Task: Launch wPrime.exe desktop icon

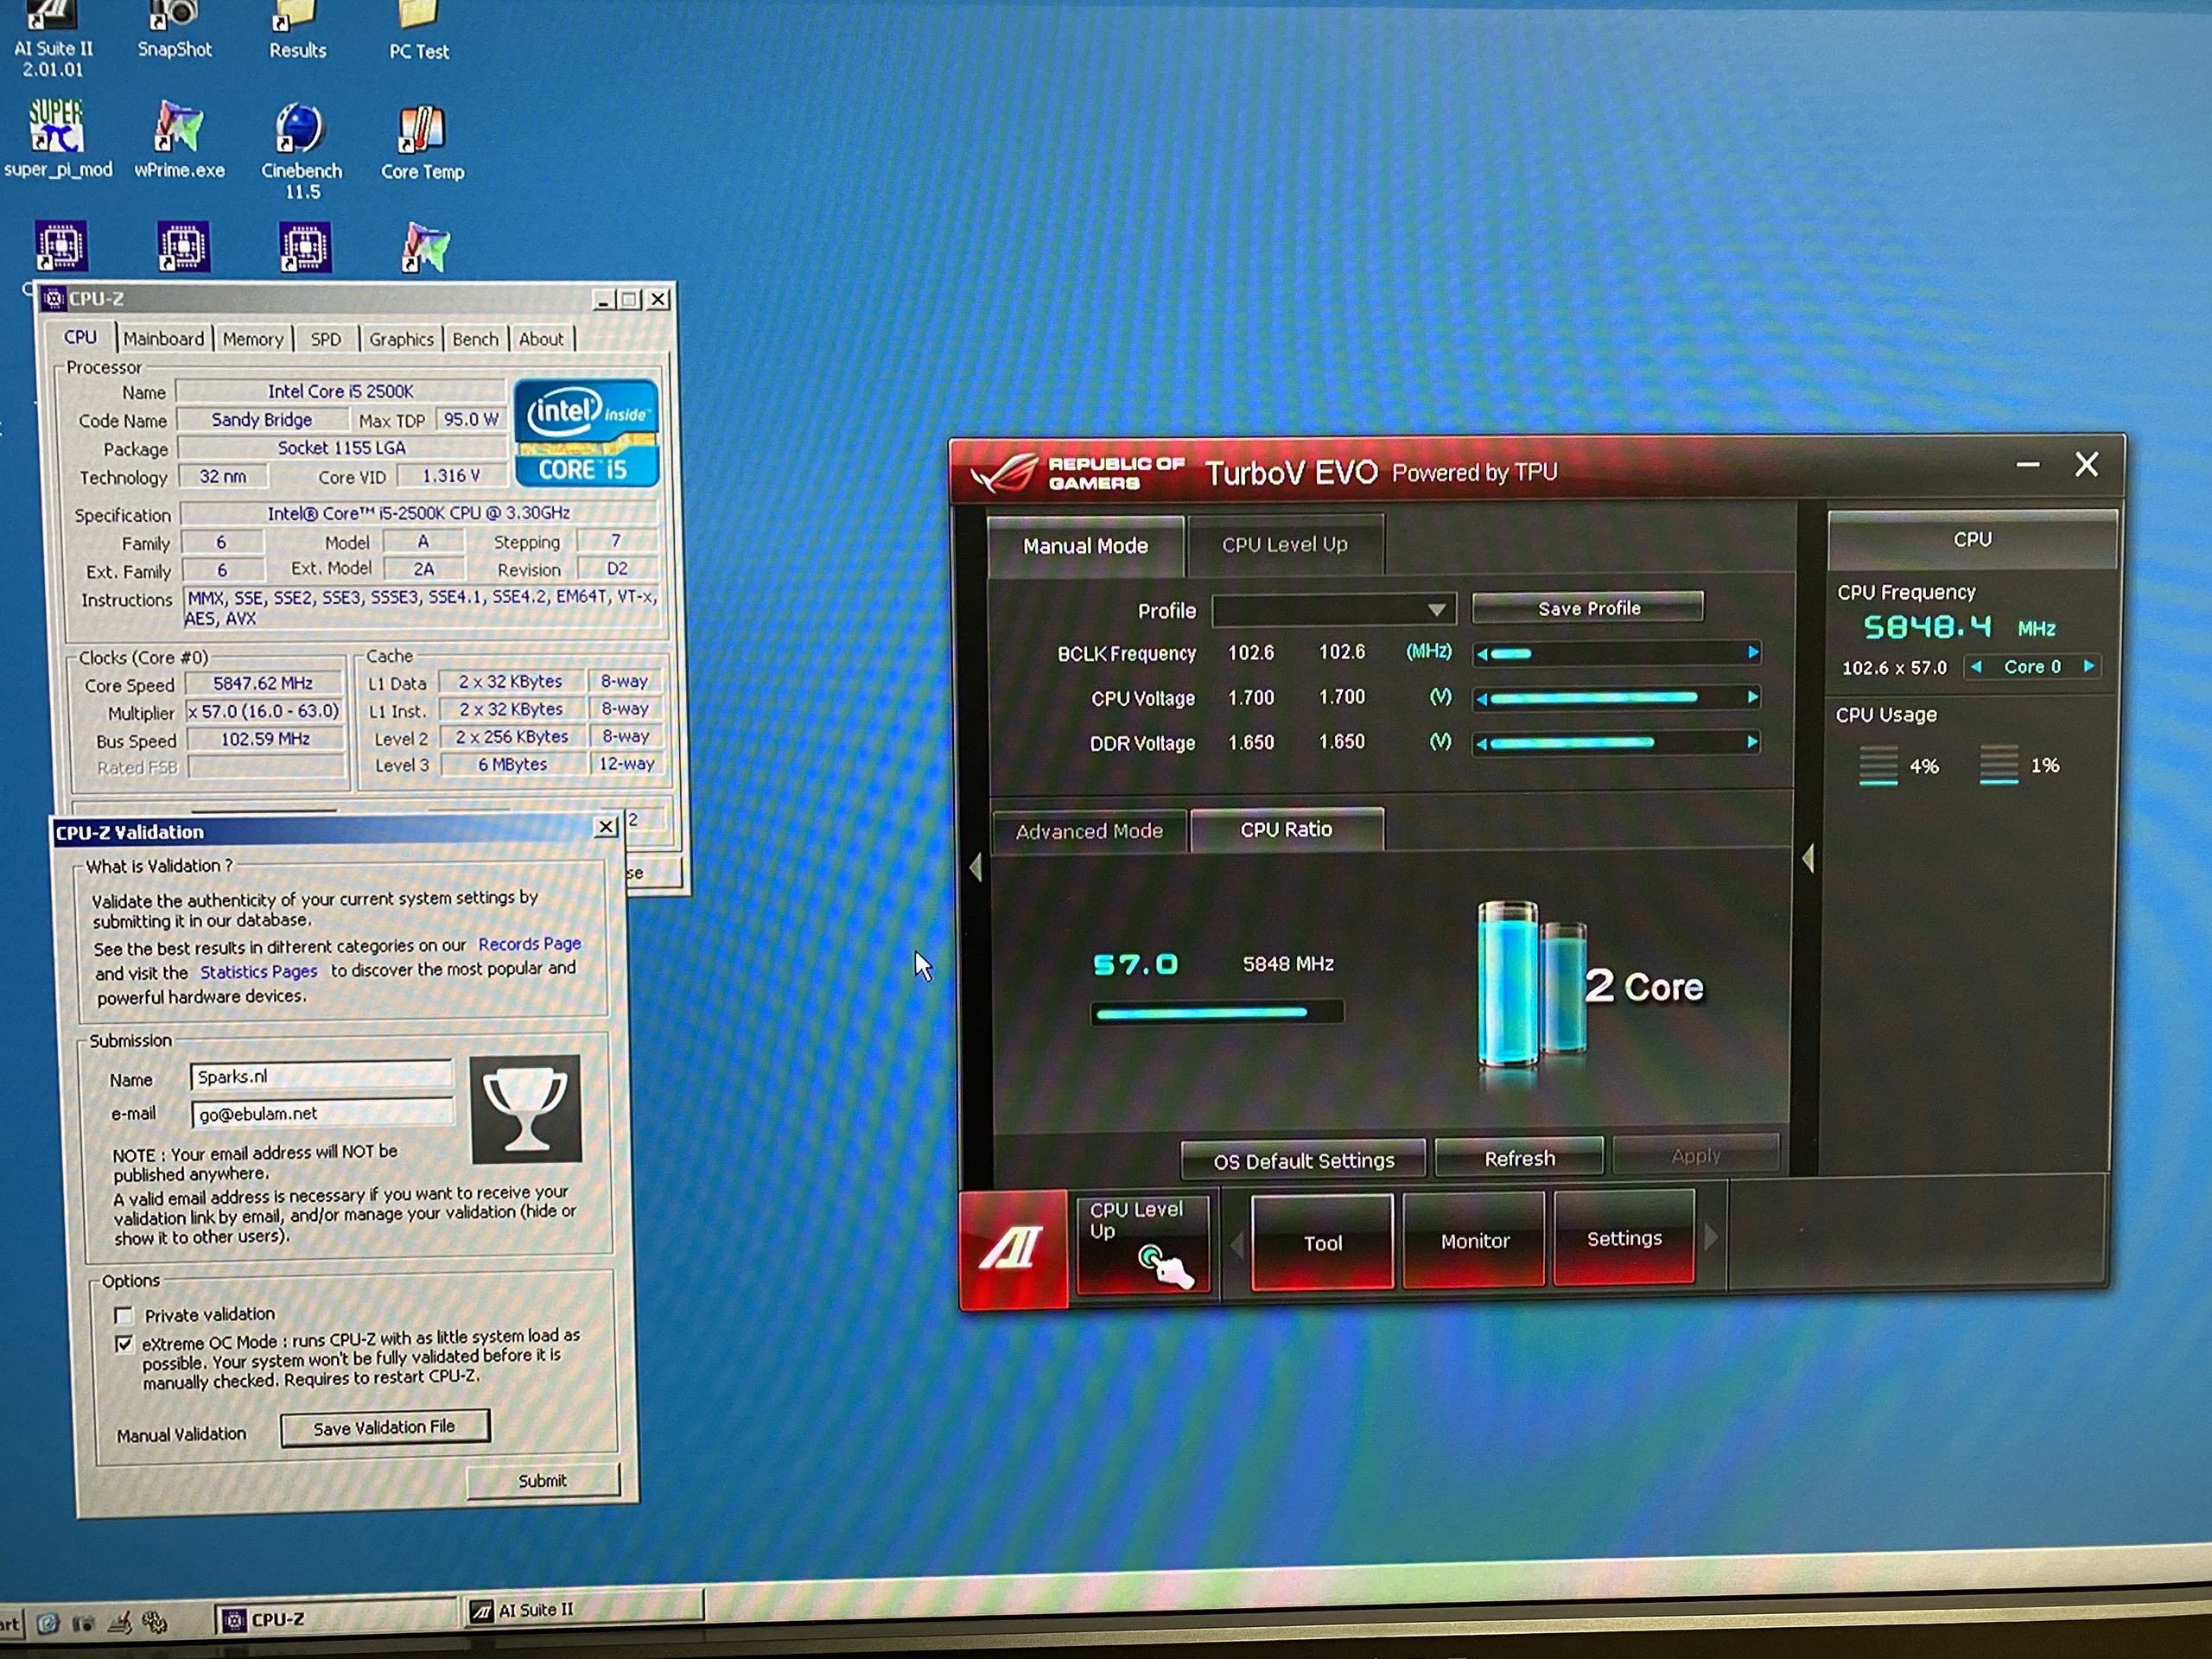Action: pyautogui.click(x=179, y=139)
